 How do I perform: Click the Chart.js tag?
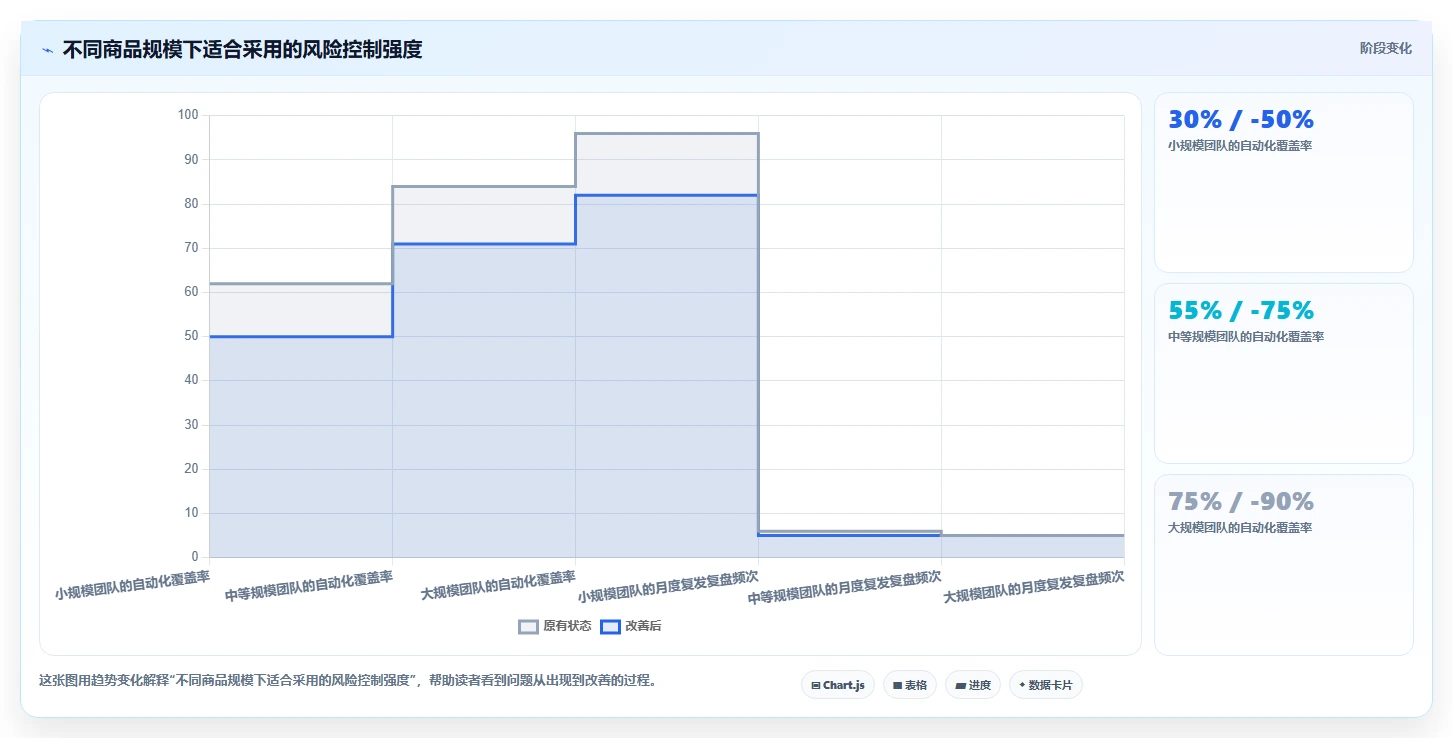tap(838, 685)
